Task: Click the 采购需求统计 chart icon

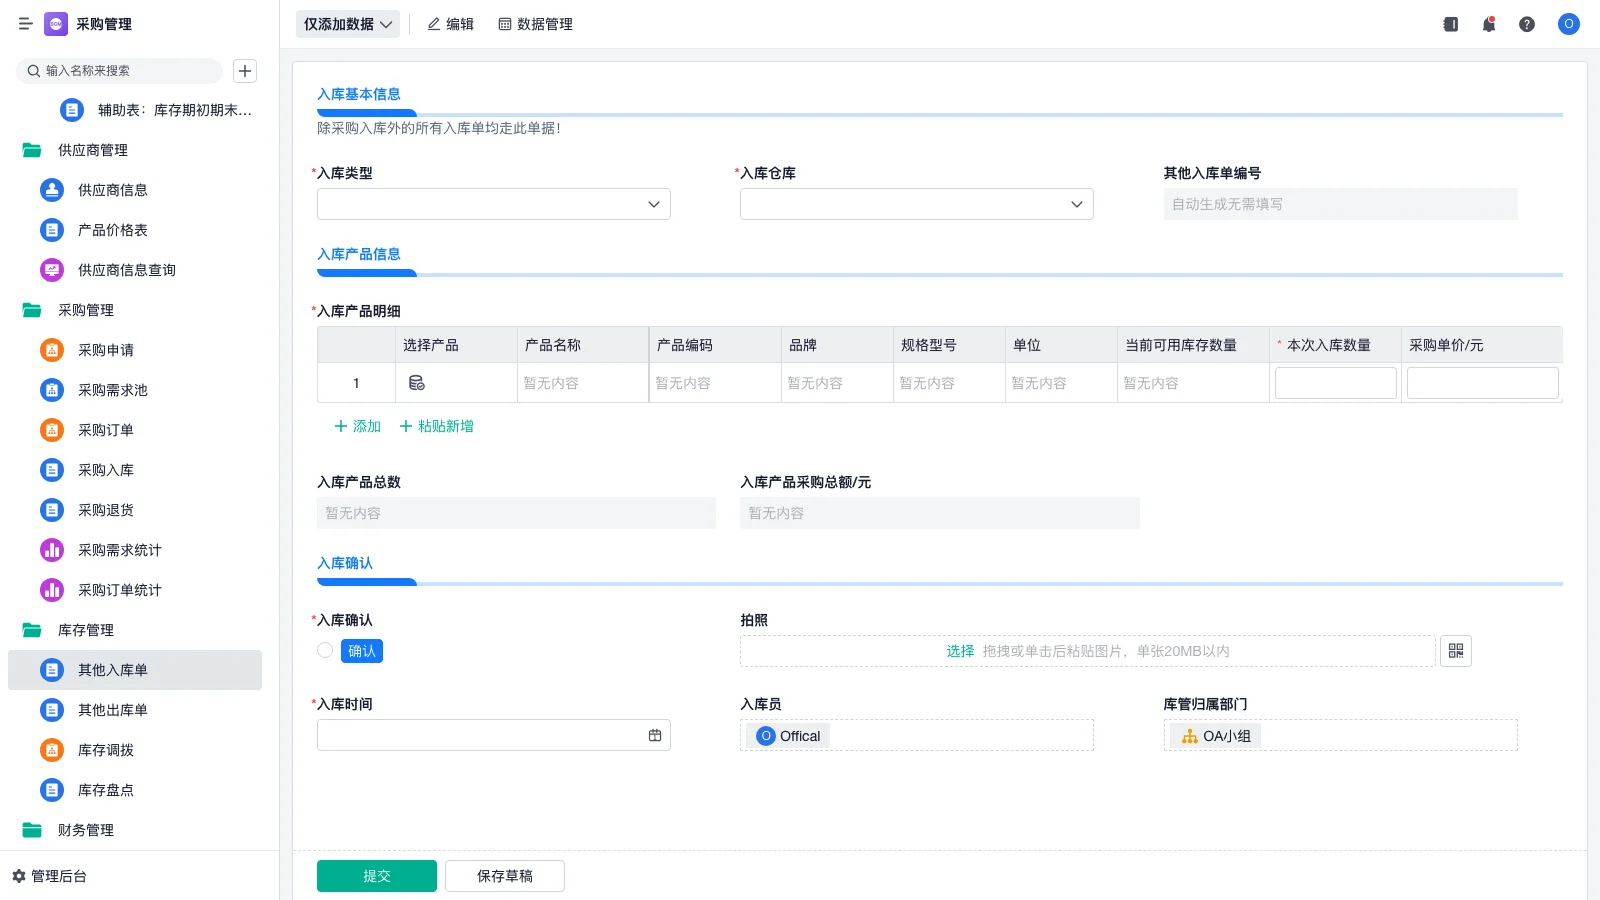Action: [x=52, y=550]
